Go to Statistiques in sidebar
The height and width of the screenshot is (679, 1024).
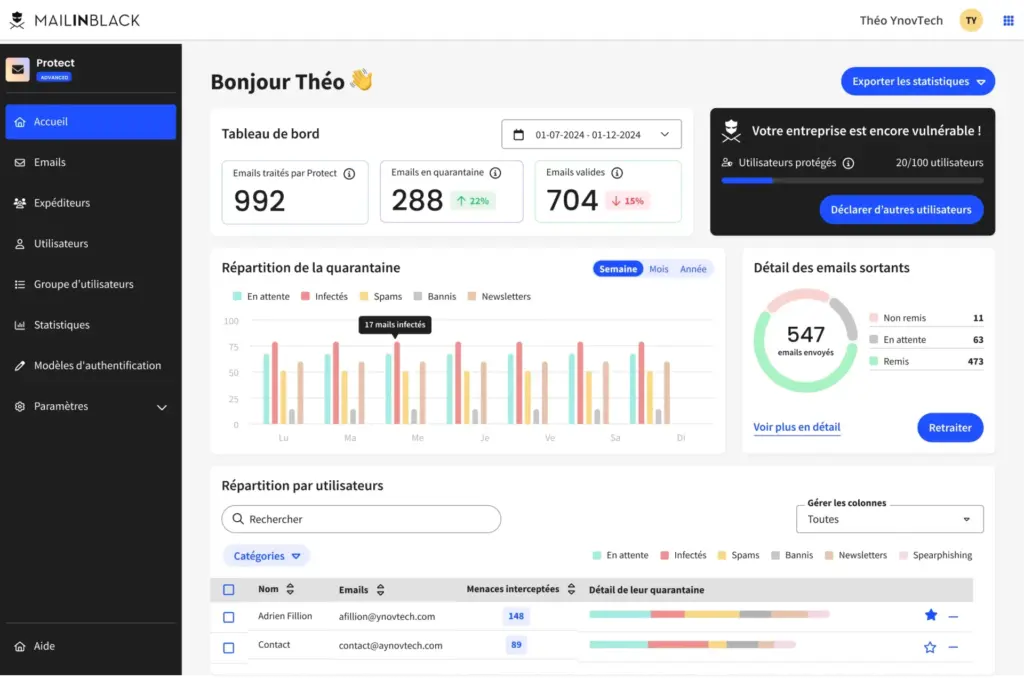[x=61, y=325]
